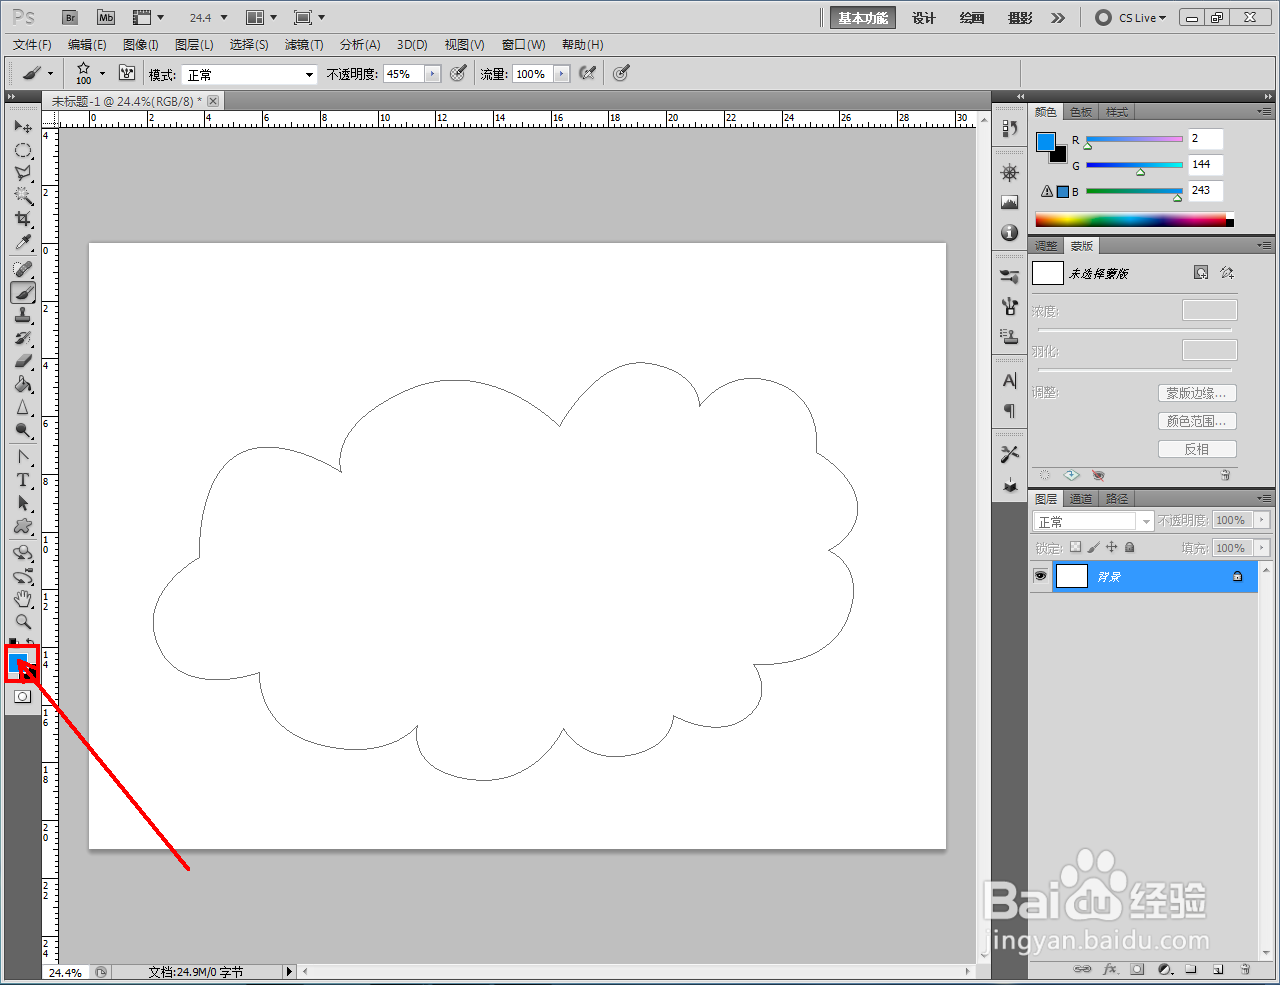Select the Pen tool

tap(23, 457)
